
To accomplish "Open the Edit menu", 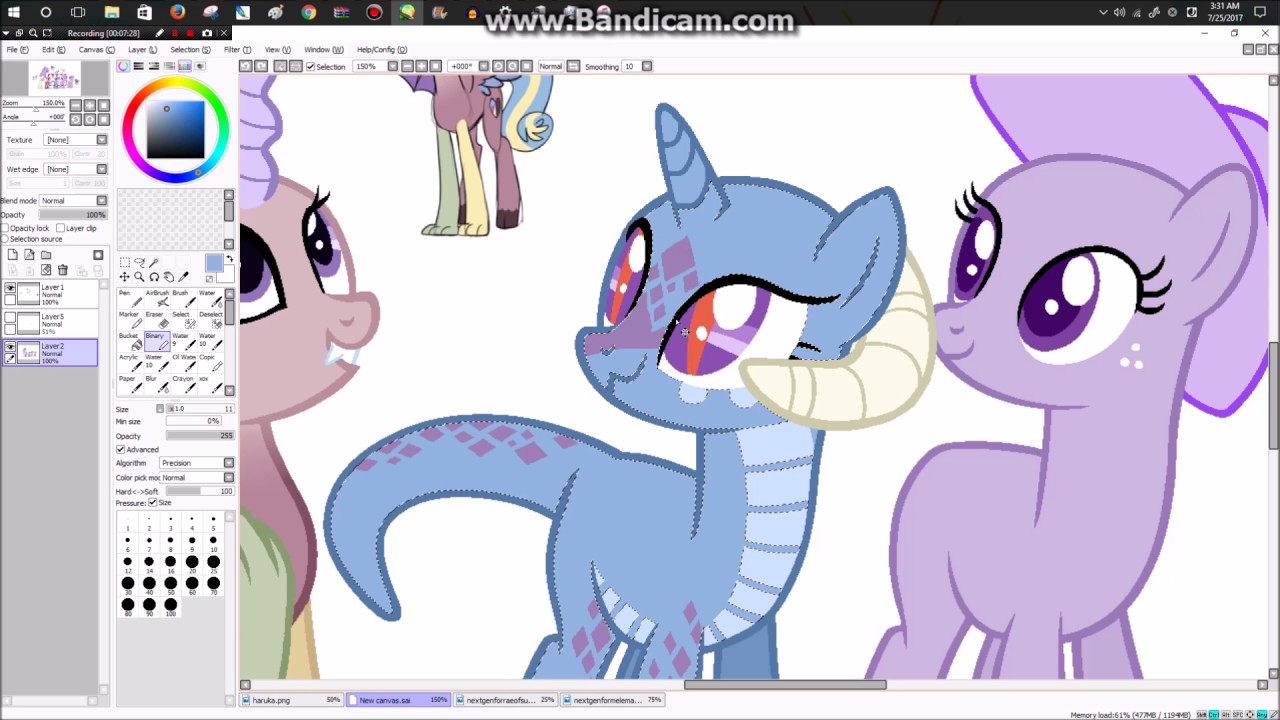I will point(53,49).
